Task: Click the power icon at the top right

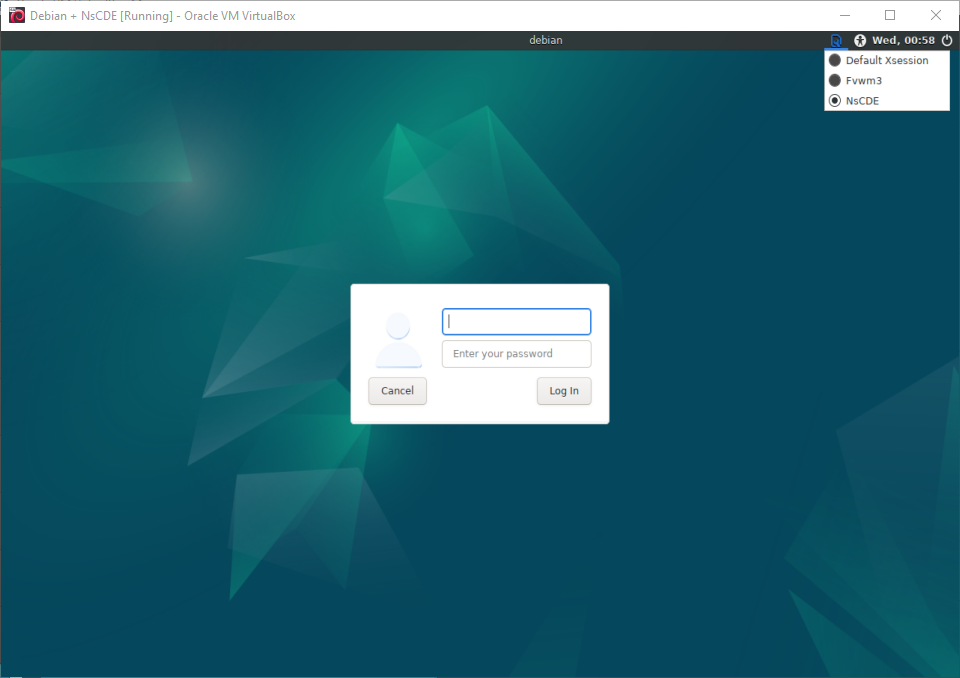Action: pyautogui.click(x=946, y=40)
